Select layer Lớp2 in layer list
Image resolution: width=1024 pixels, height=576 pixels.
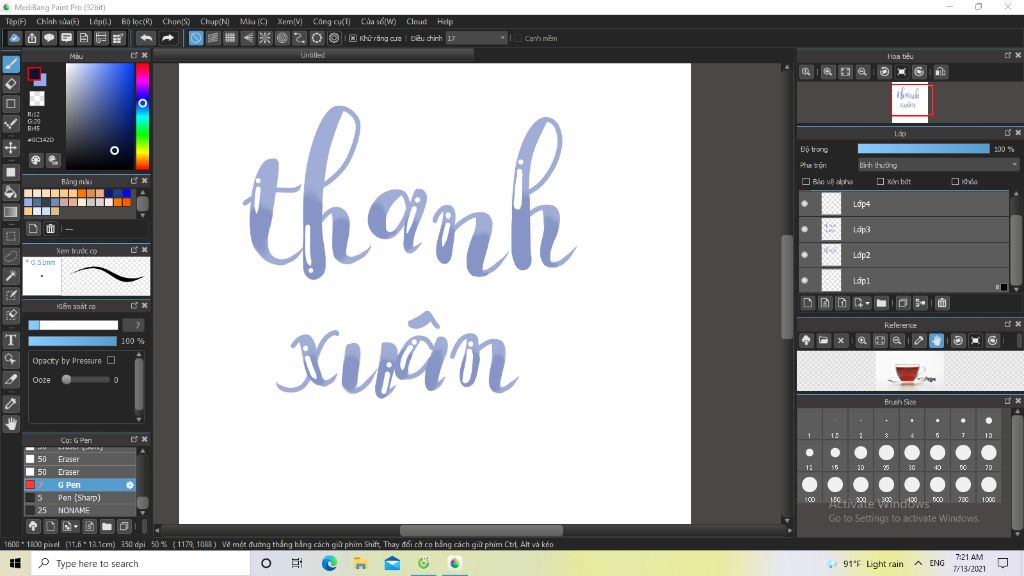[904, 255]
